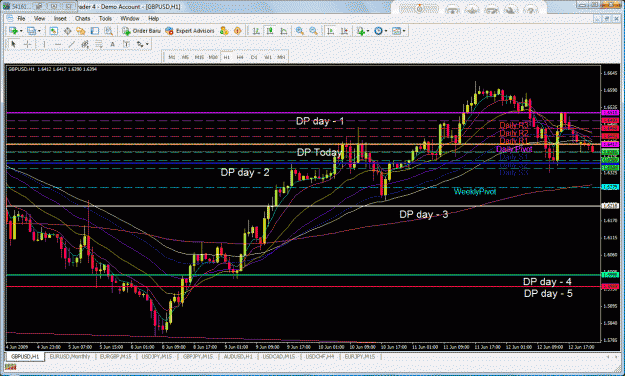Switch chart to Candlesticks style
This screenshot has width=625, height=376.
pos(270,31)
